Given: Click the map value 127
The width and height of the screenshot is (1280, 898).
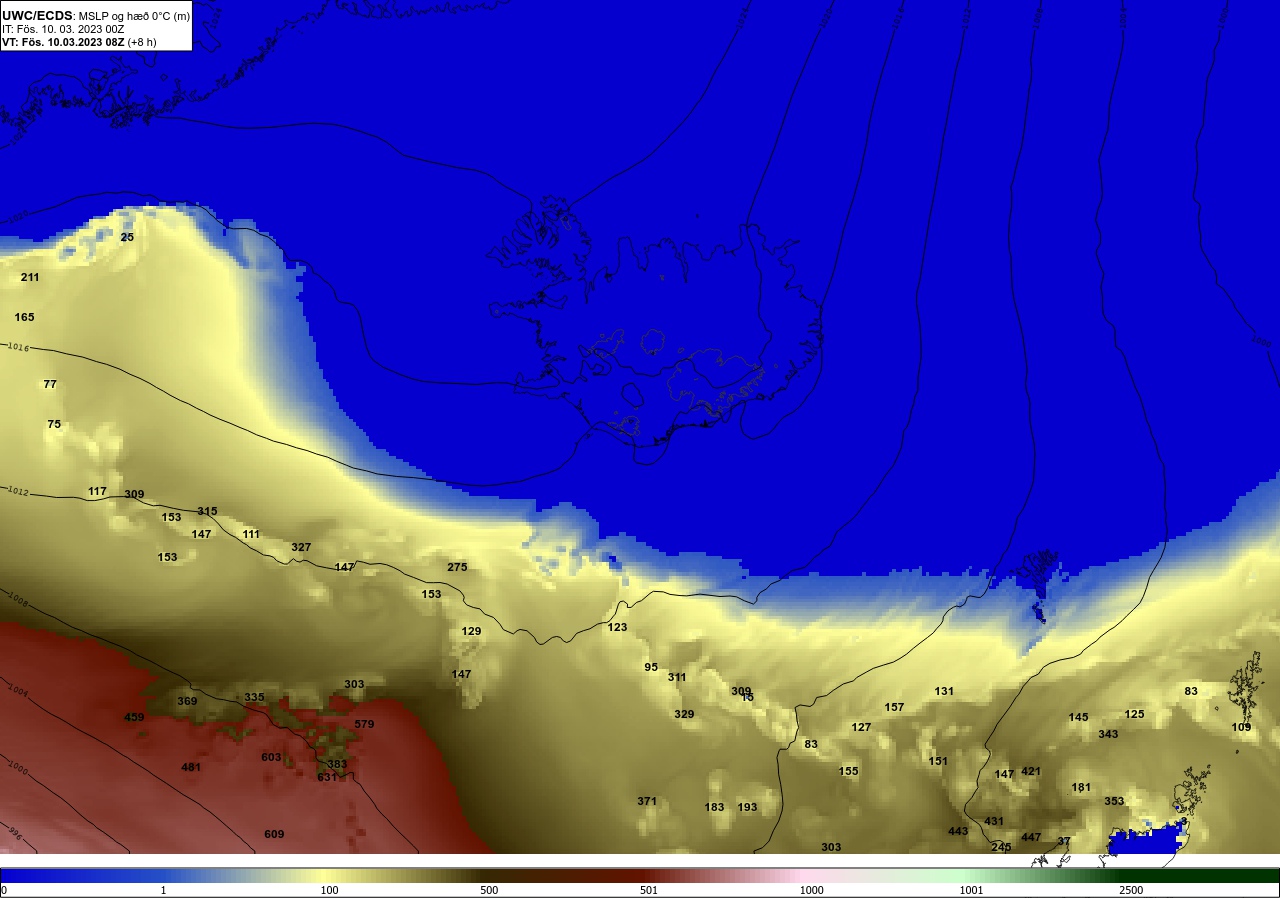Looking at the screenshot, I should coord(861,727).
